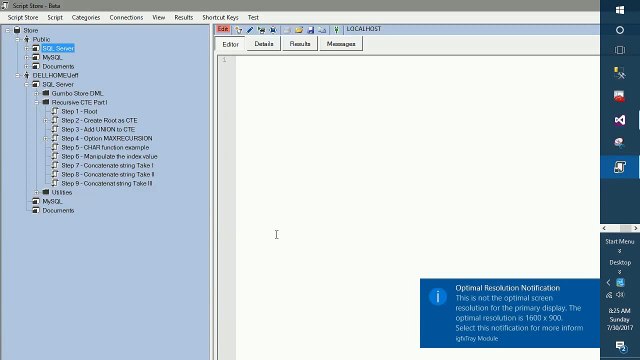This screenshot has height=360, width=640.
Task: Switch to the Editor tab
Action: tap(230, 44)
